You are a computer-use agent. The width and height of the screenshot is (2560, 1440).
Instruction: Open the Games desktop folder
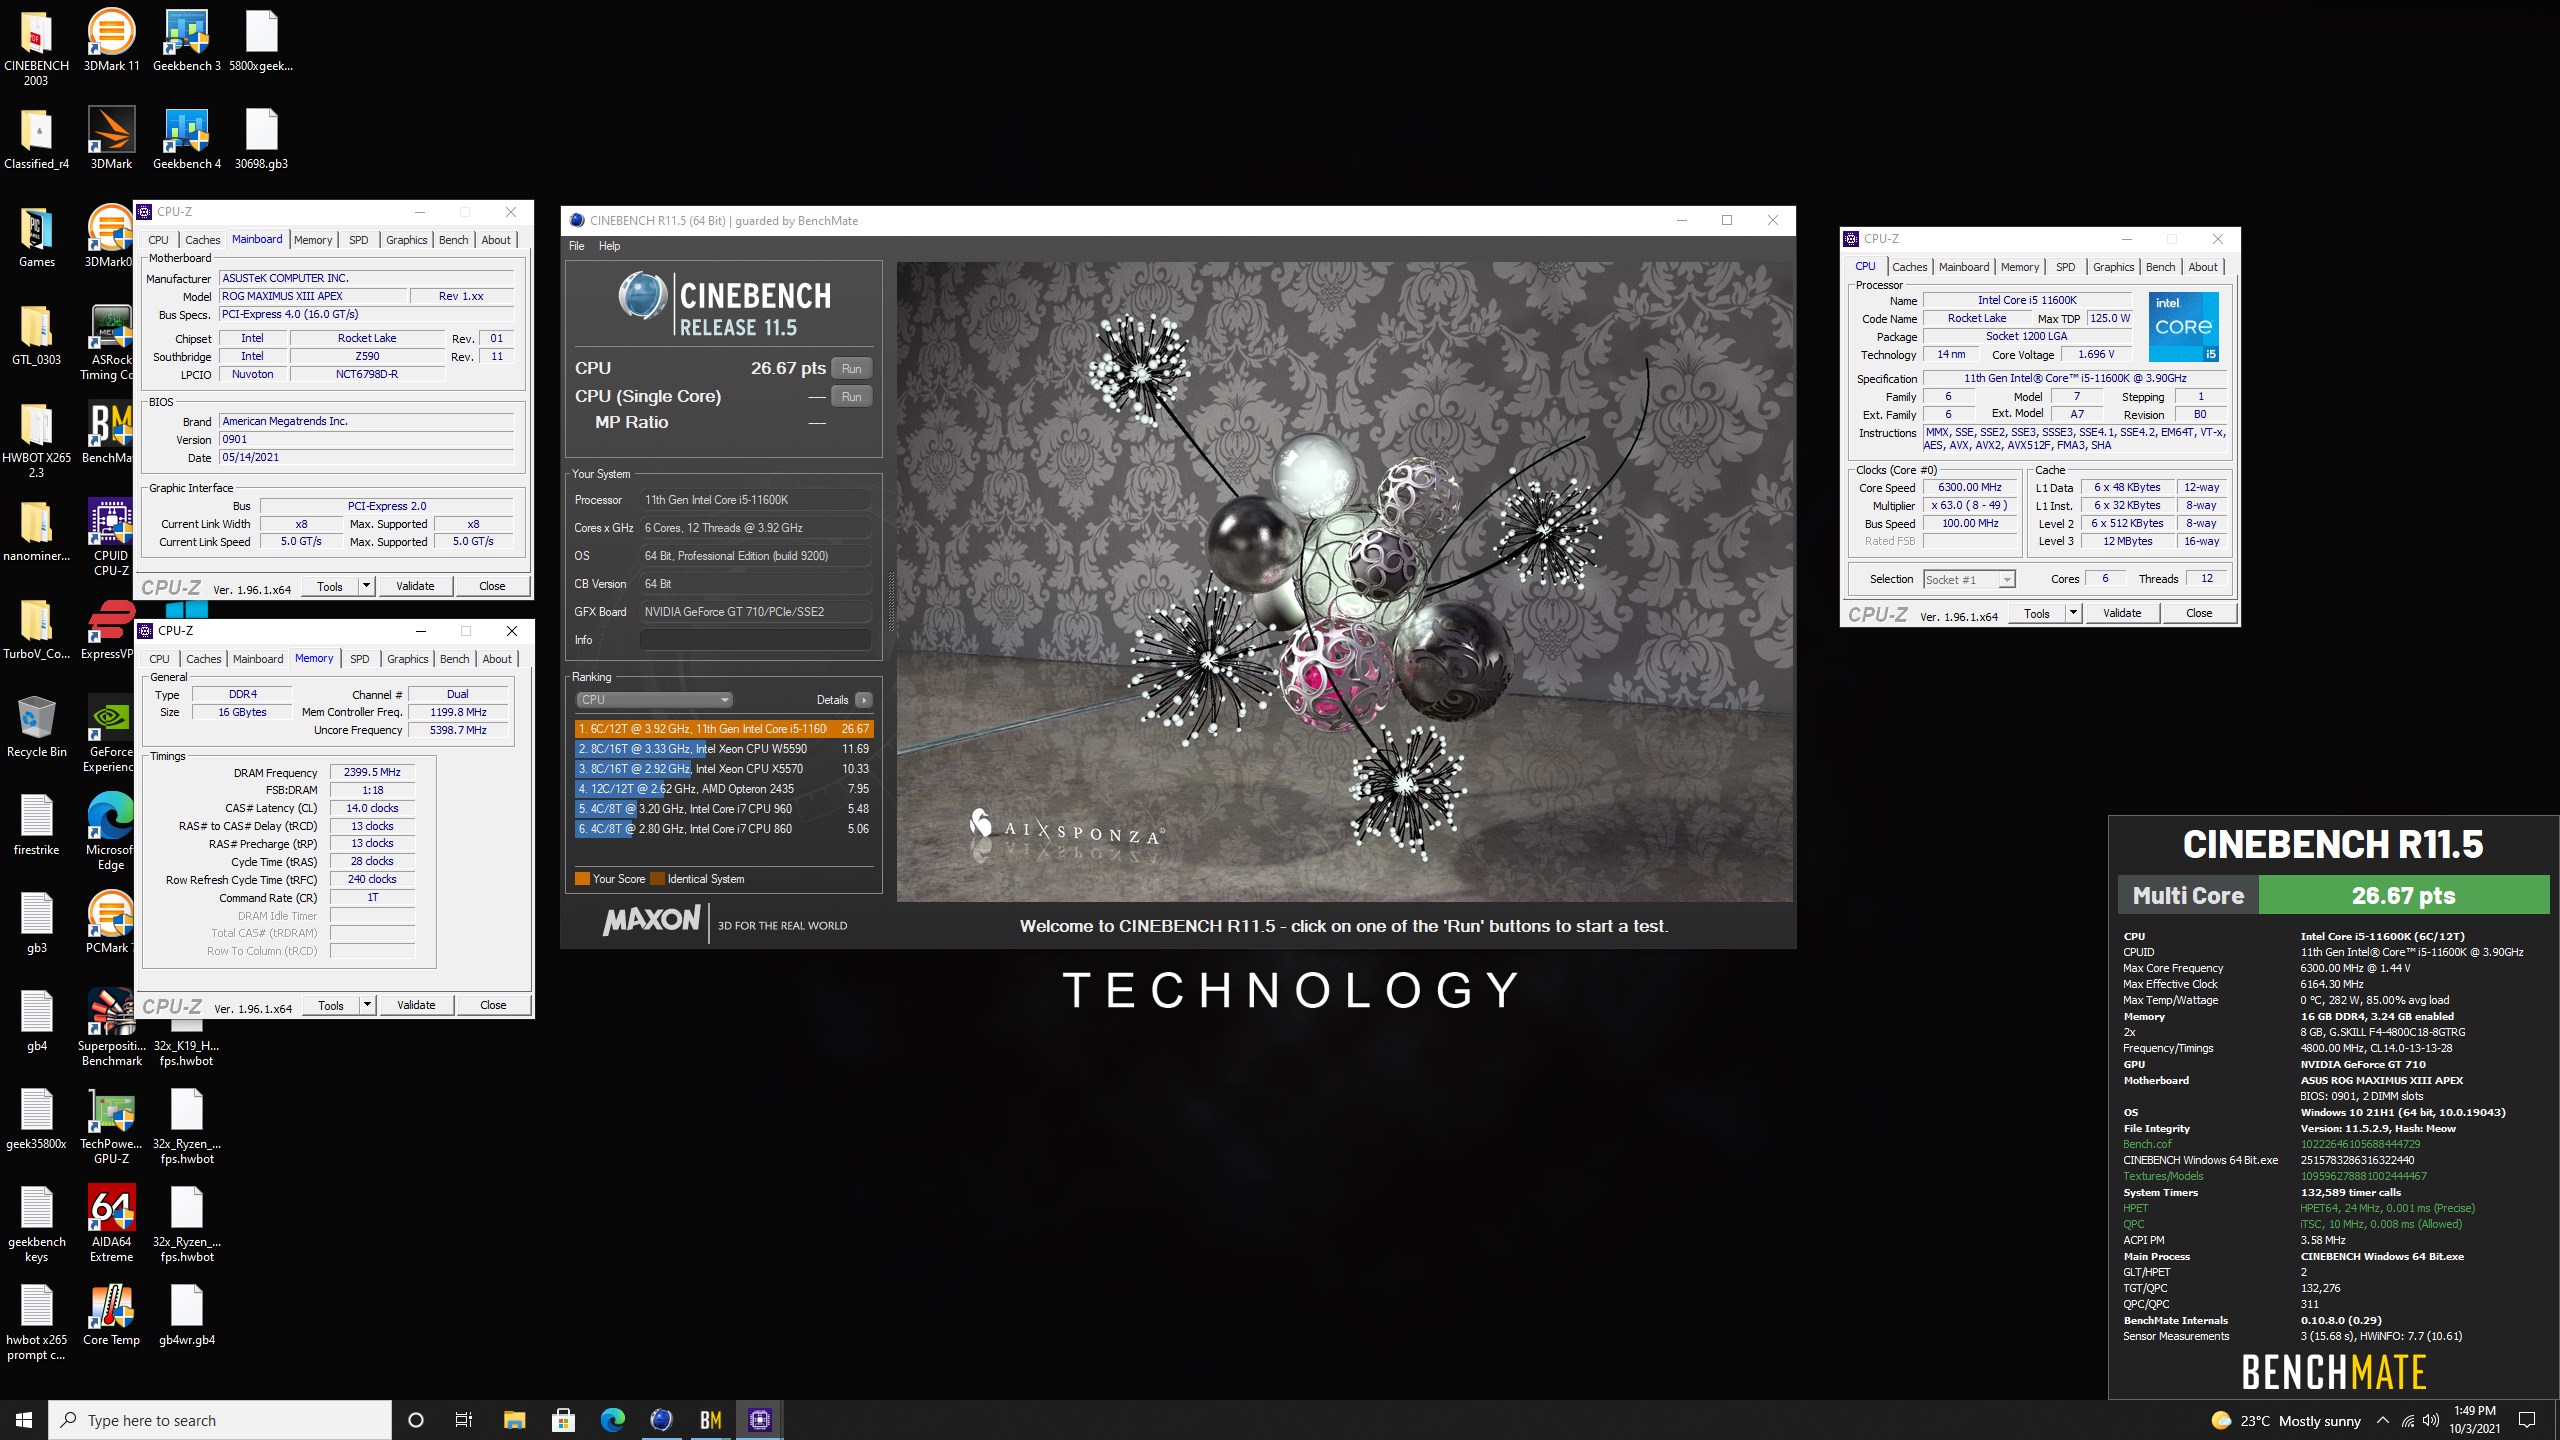36,236
